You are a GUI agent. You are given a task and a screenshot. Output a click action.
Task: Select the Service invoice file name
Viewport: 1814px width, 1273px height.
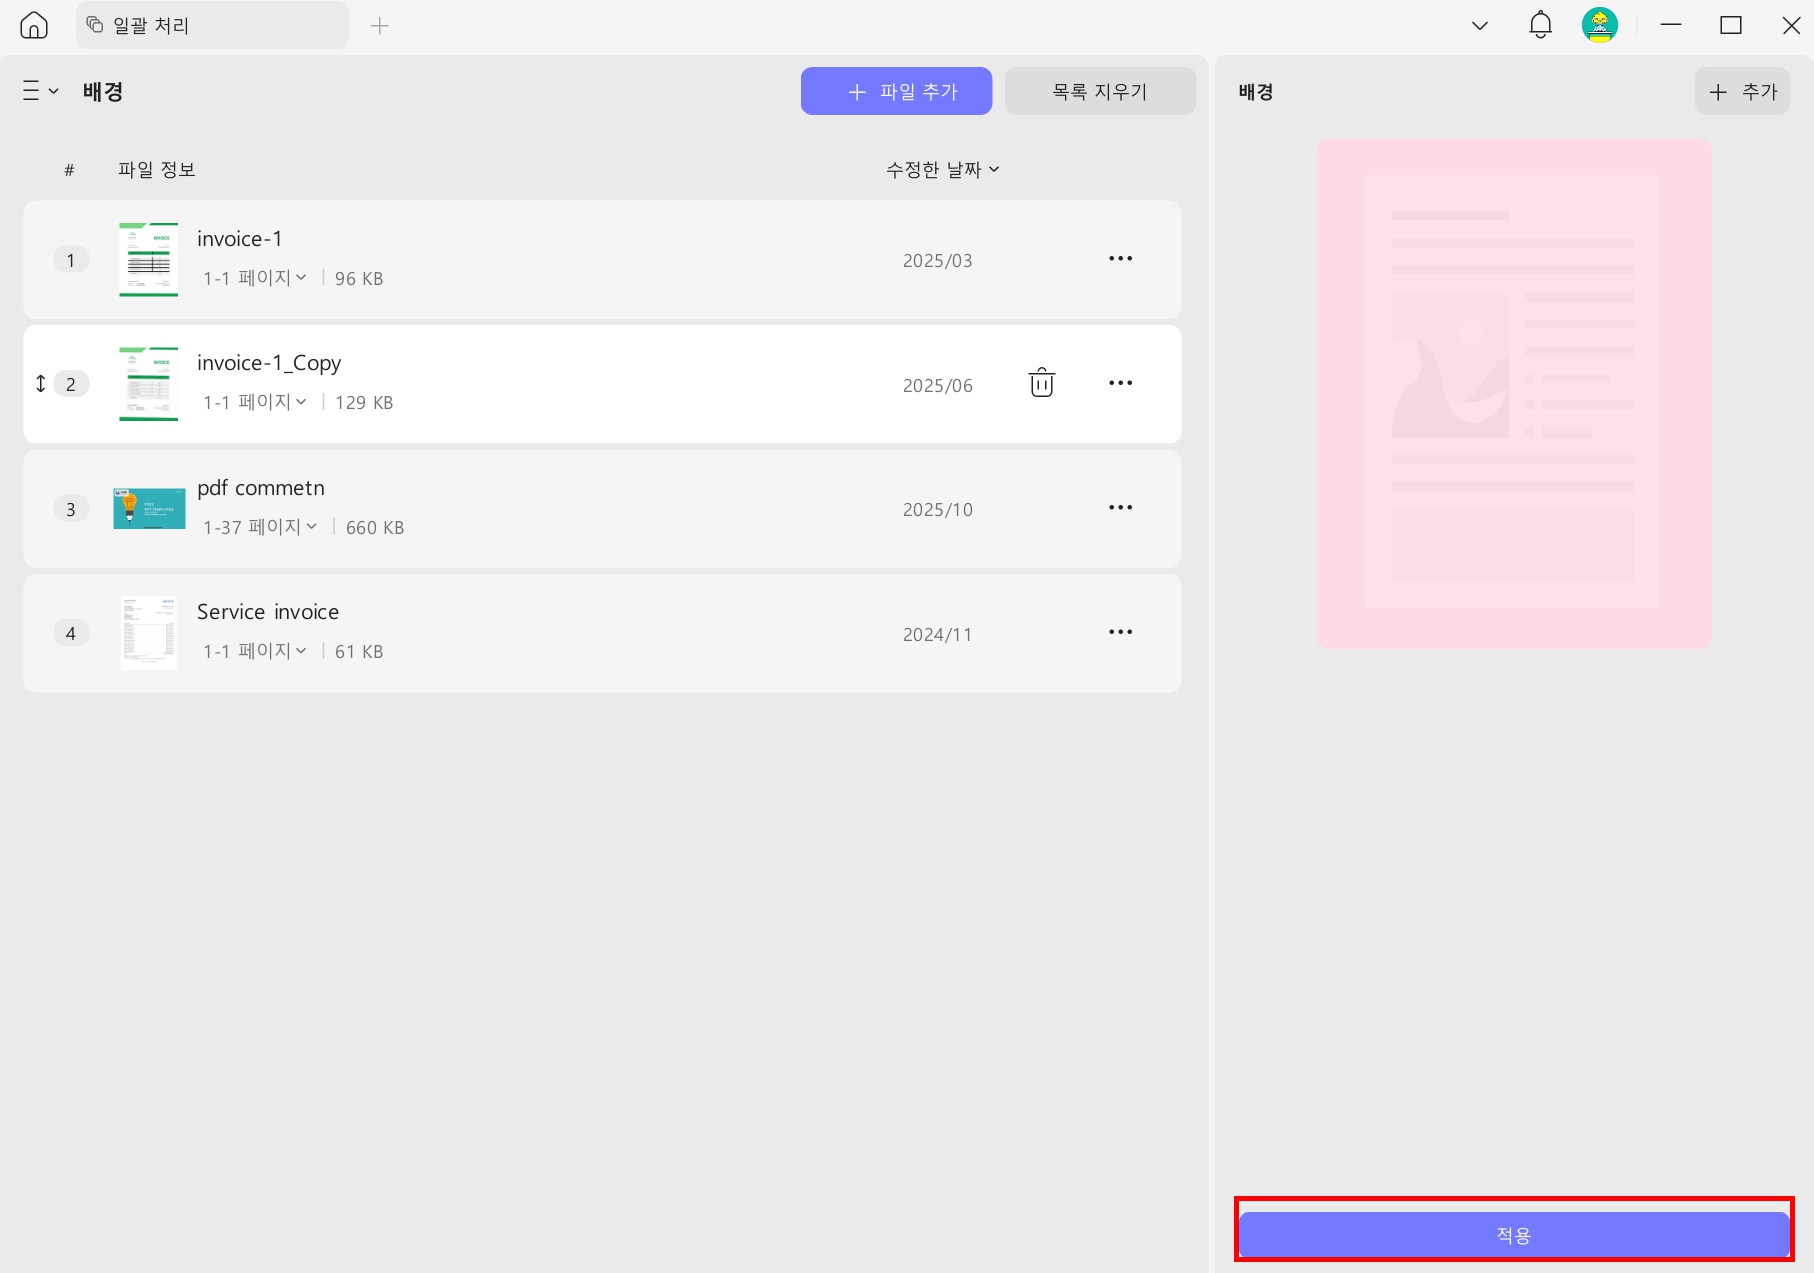(268, 612)
